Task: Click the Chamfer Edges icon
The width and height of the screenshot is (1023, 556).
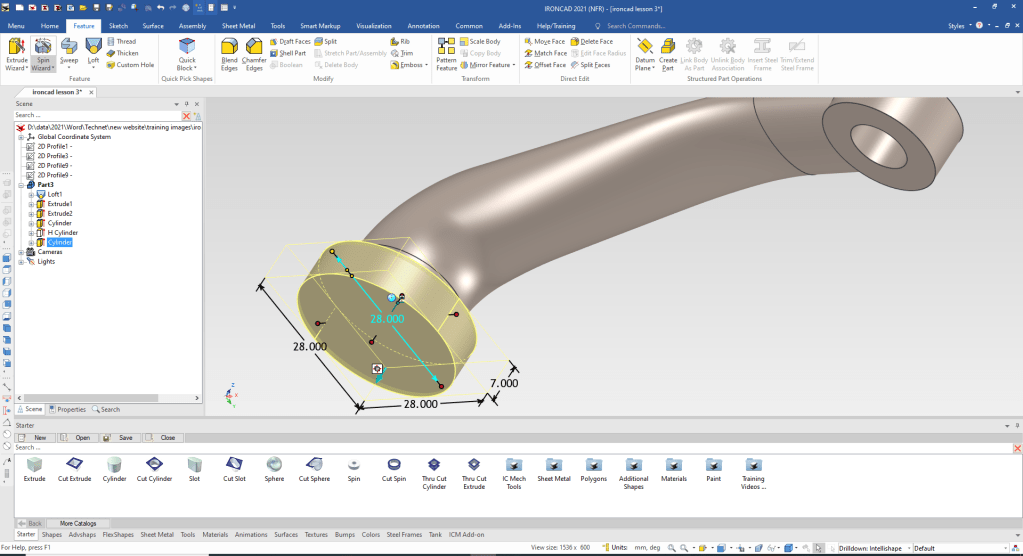Action: click(255, 54)
